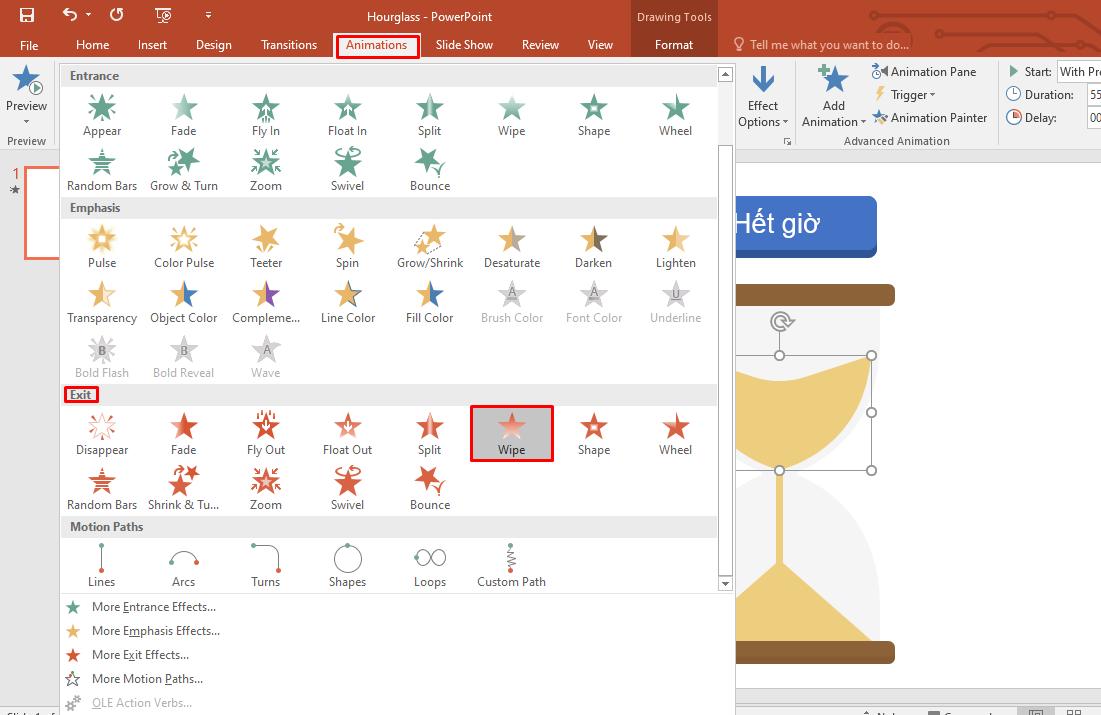Apply the Loops motion path

(430, 565)
